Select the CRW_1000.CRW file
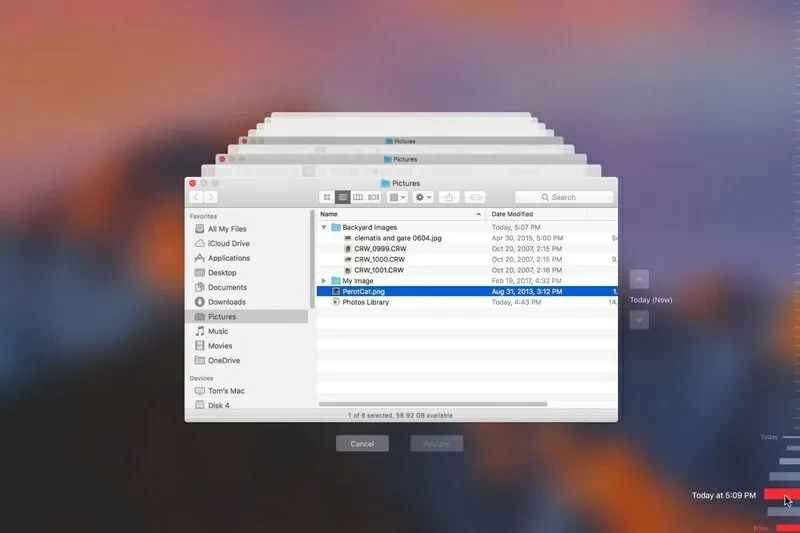The image size is (800, 533). [x=467, y=260]
